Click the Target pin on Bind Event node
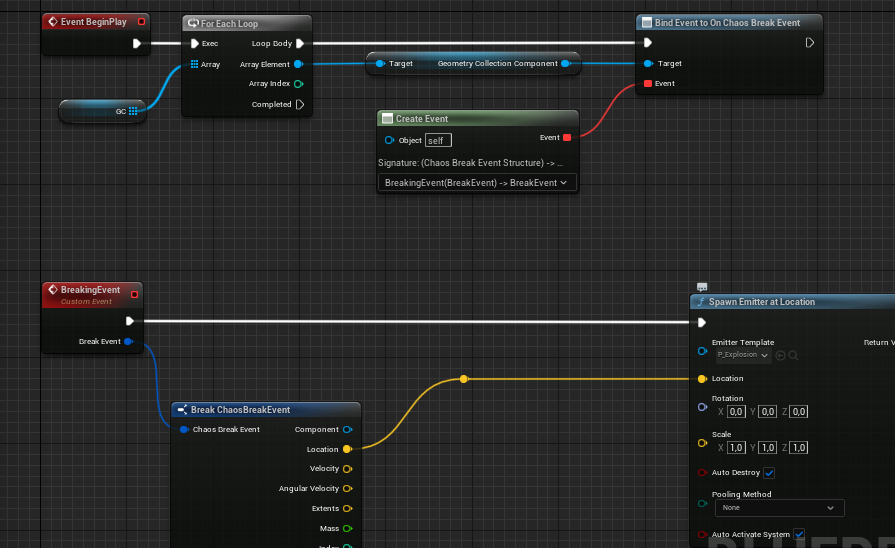The height and width of the screenshot is (548, 895). click(648, 63)
